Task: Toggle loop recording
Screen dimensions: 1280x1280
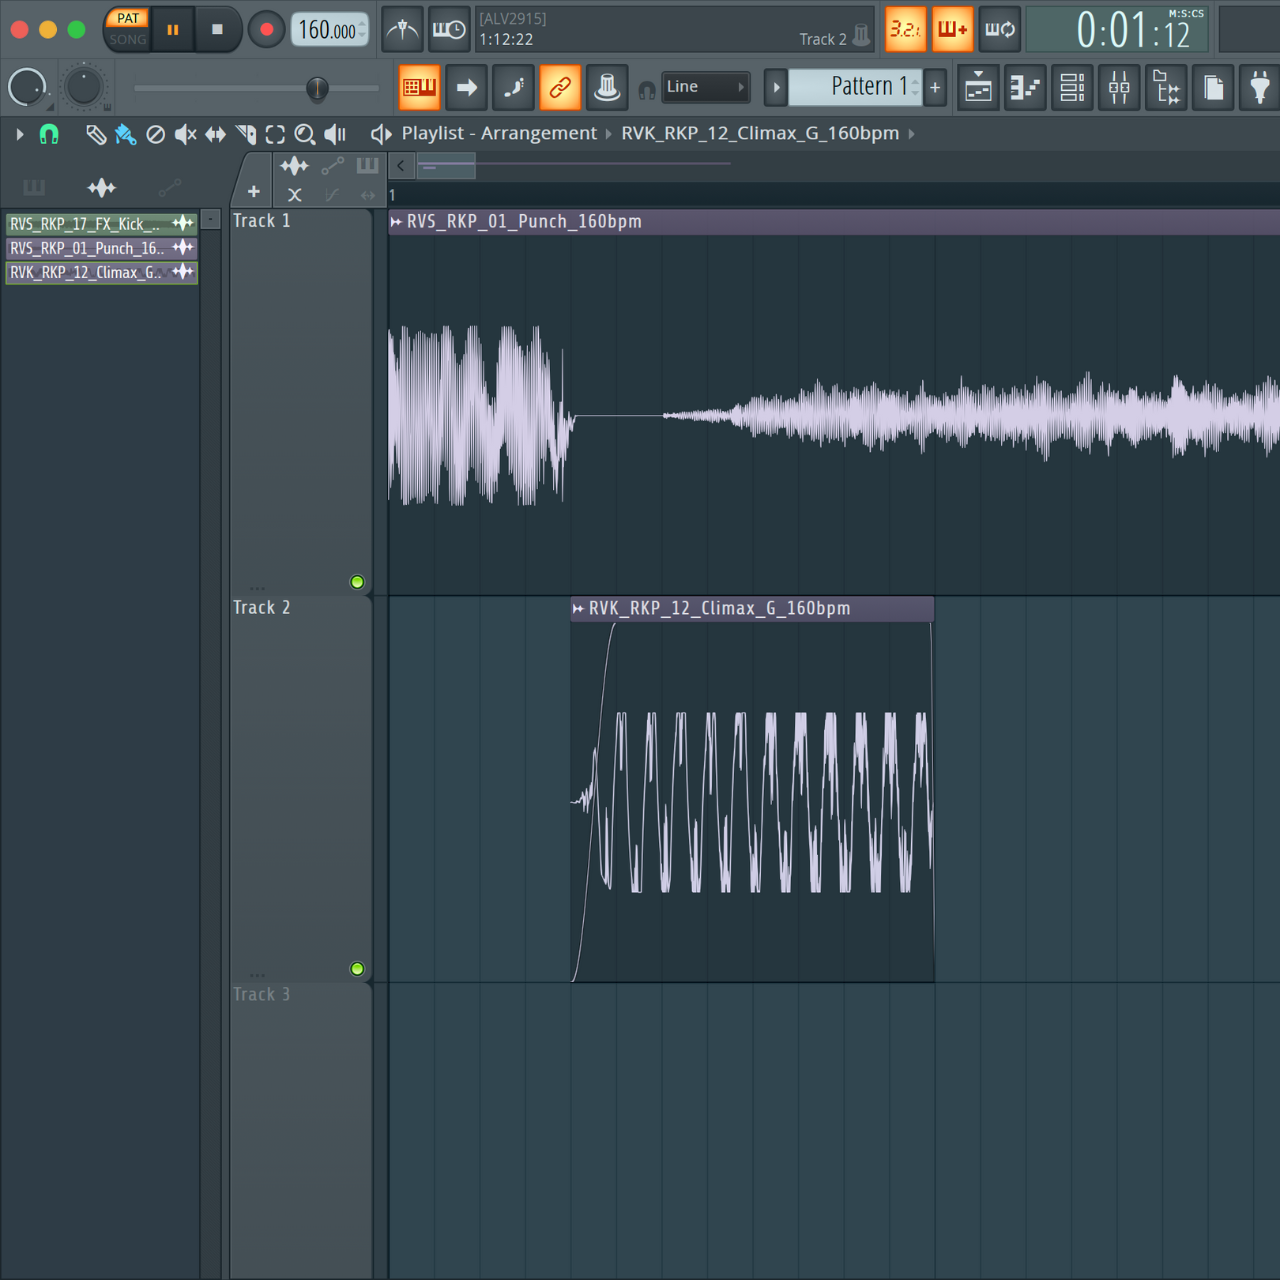Action: click(x=999, y=30)
